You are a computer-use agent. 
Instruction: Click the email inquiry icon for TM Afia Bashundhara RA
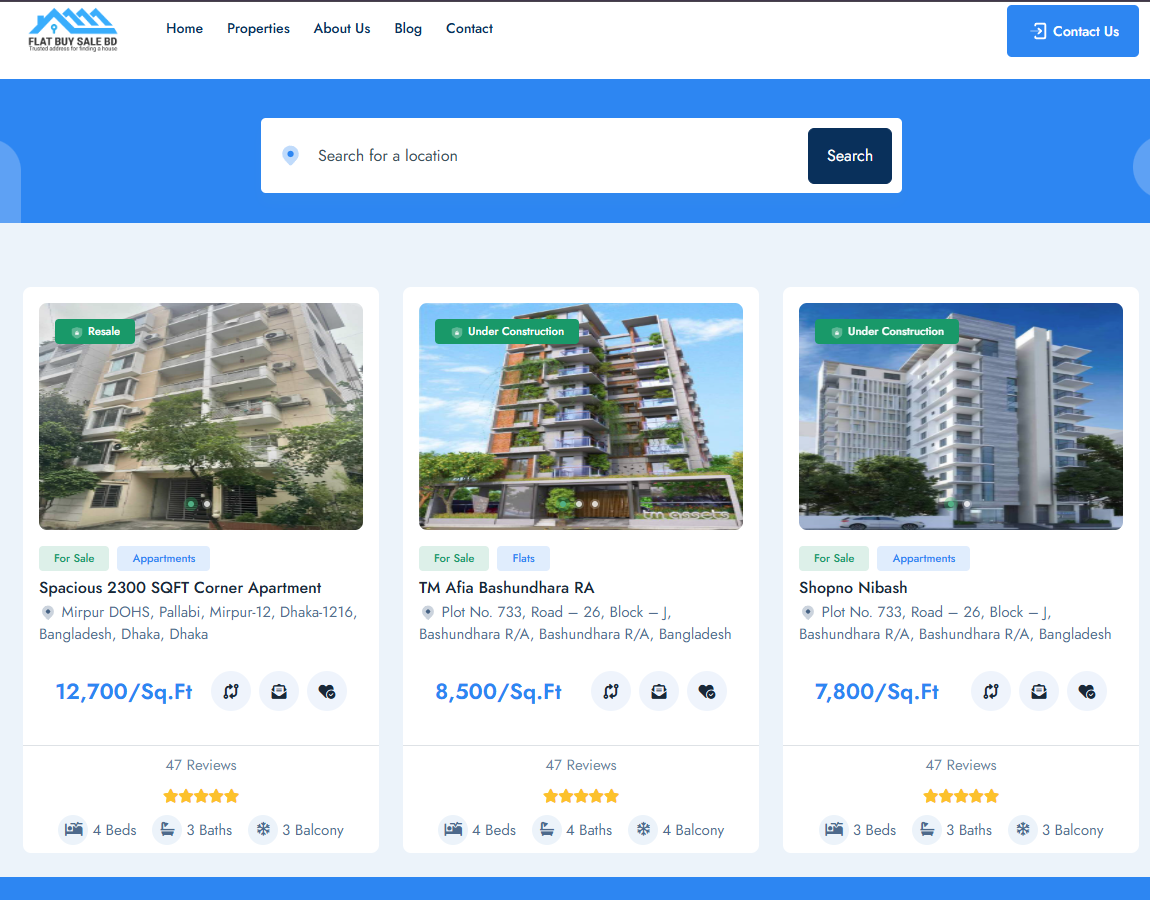pos(659,691)
